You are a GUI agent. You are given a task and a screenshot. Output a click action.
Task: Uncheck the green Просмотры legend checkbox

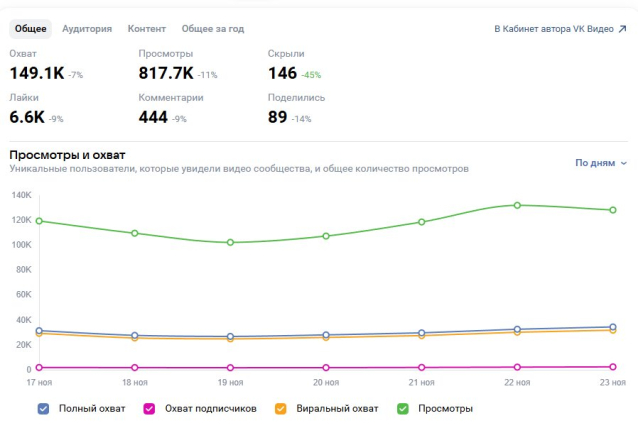point(403,408)
